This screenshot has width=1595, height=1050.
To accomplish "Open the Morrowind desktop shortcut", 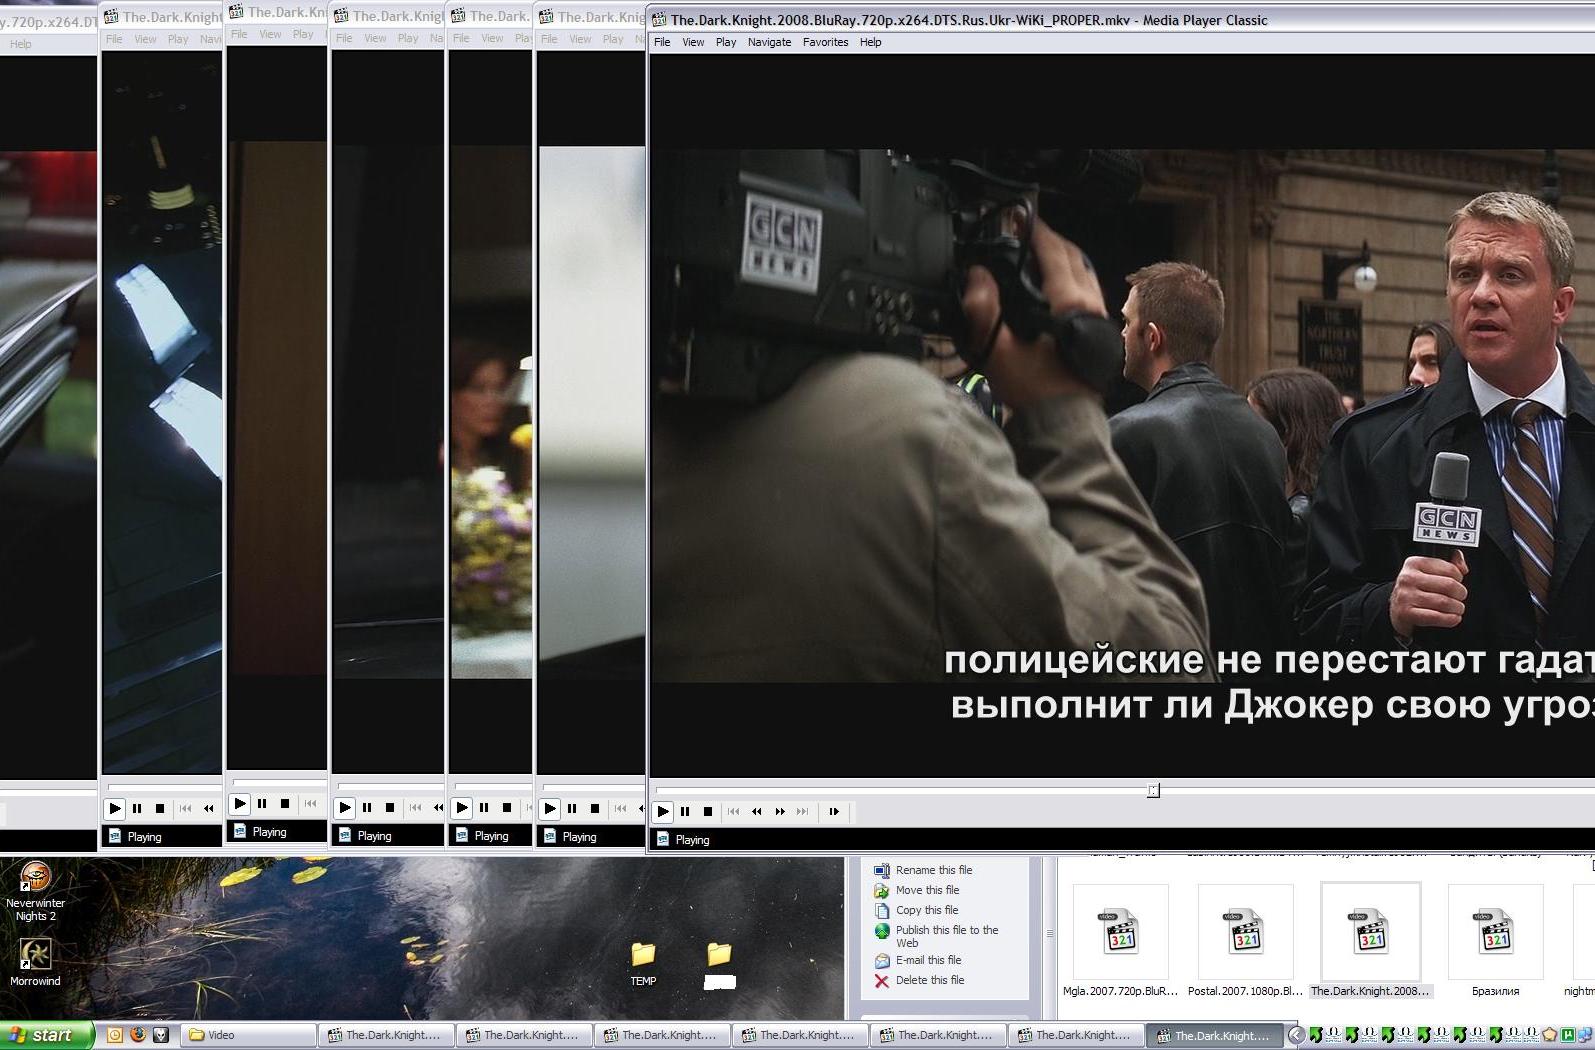I will click(x=35, y=955).
